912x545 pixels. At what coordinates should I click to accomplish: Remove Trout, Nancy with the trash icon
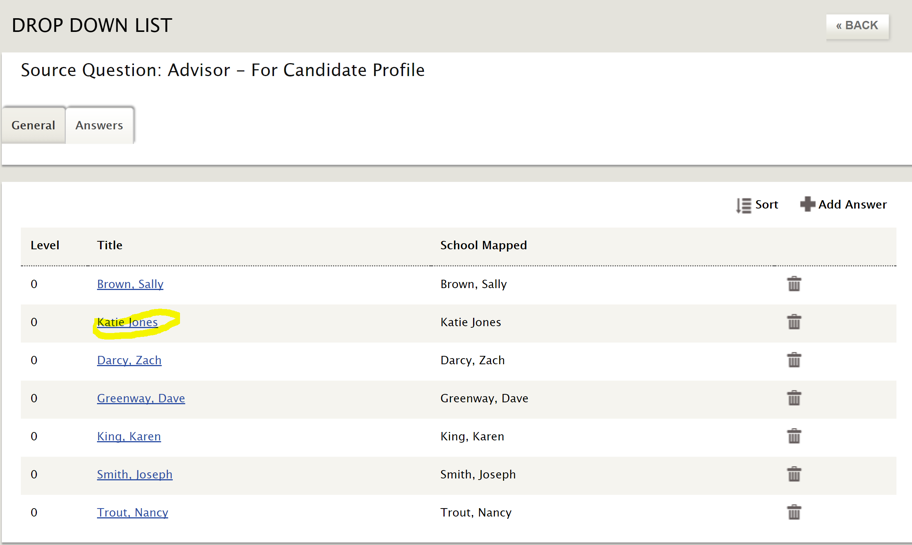pyautogui.click(x=794, y=512)
